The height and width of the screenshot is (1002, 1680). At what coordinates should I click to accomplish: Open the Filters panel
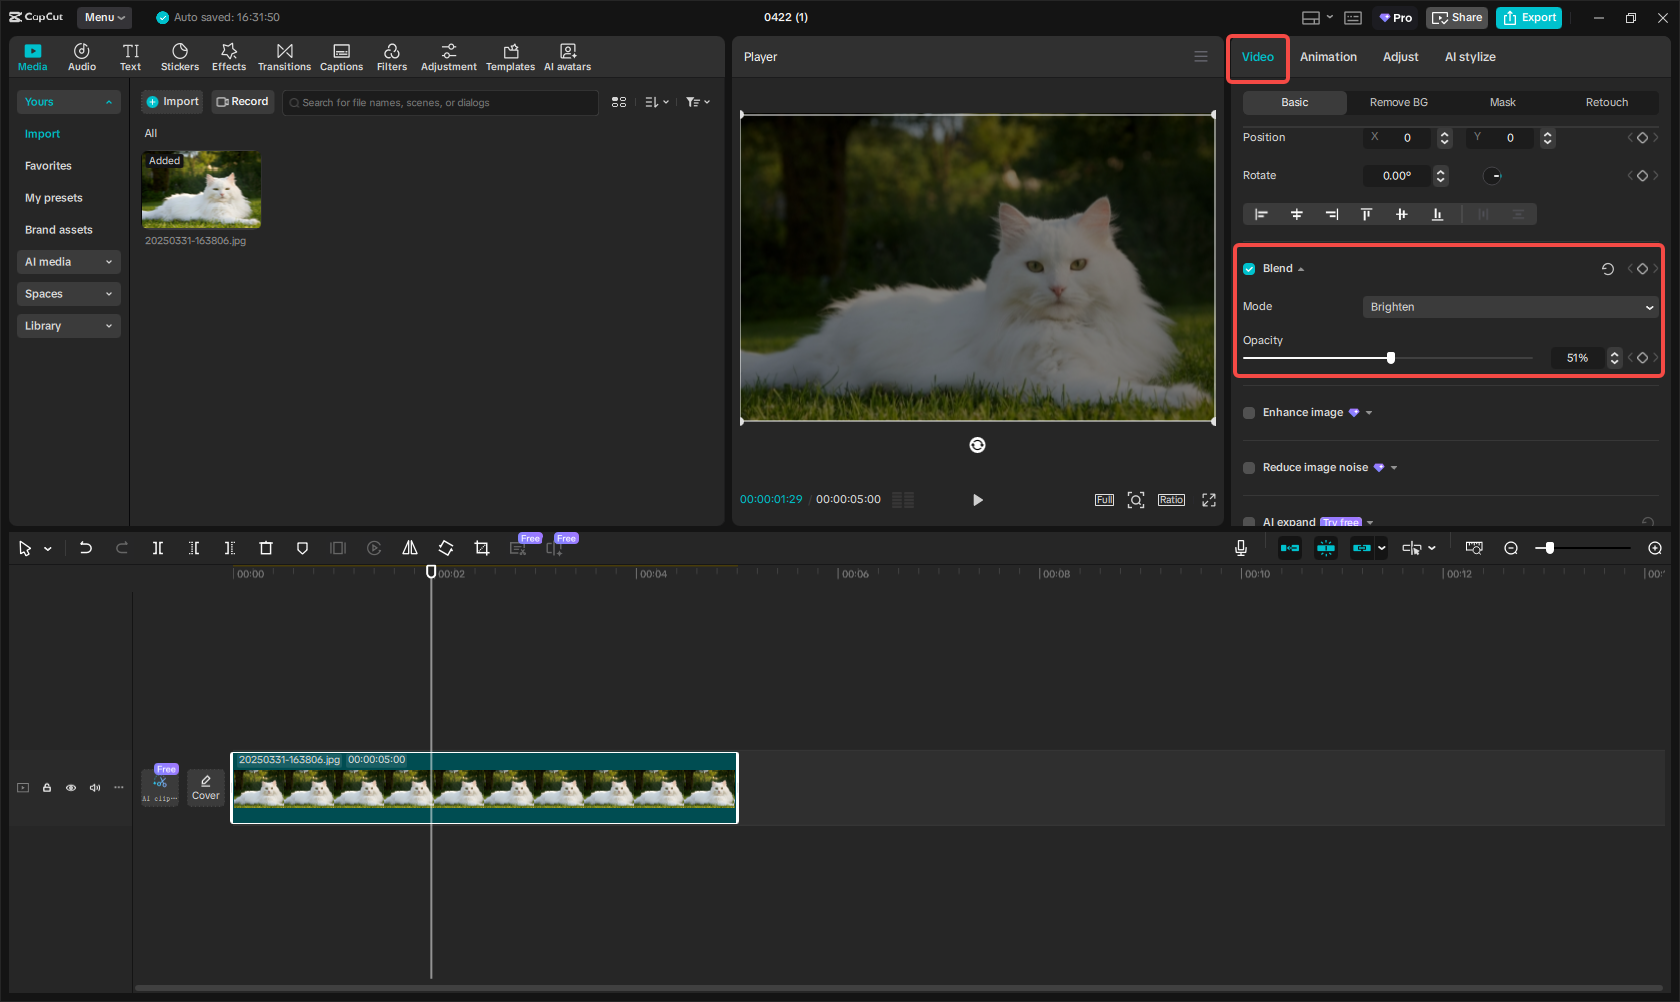pyautogui.click(x=391, y=57)
